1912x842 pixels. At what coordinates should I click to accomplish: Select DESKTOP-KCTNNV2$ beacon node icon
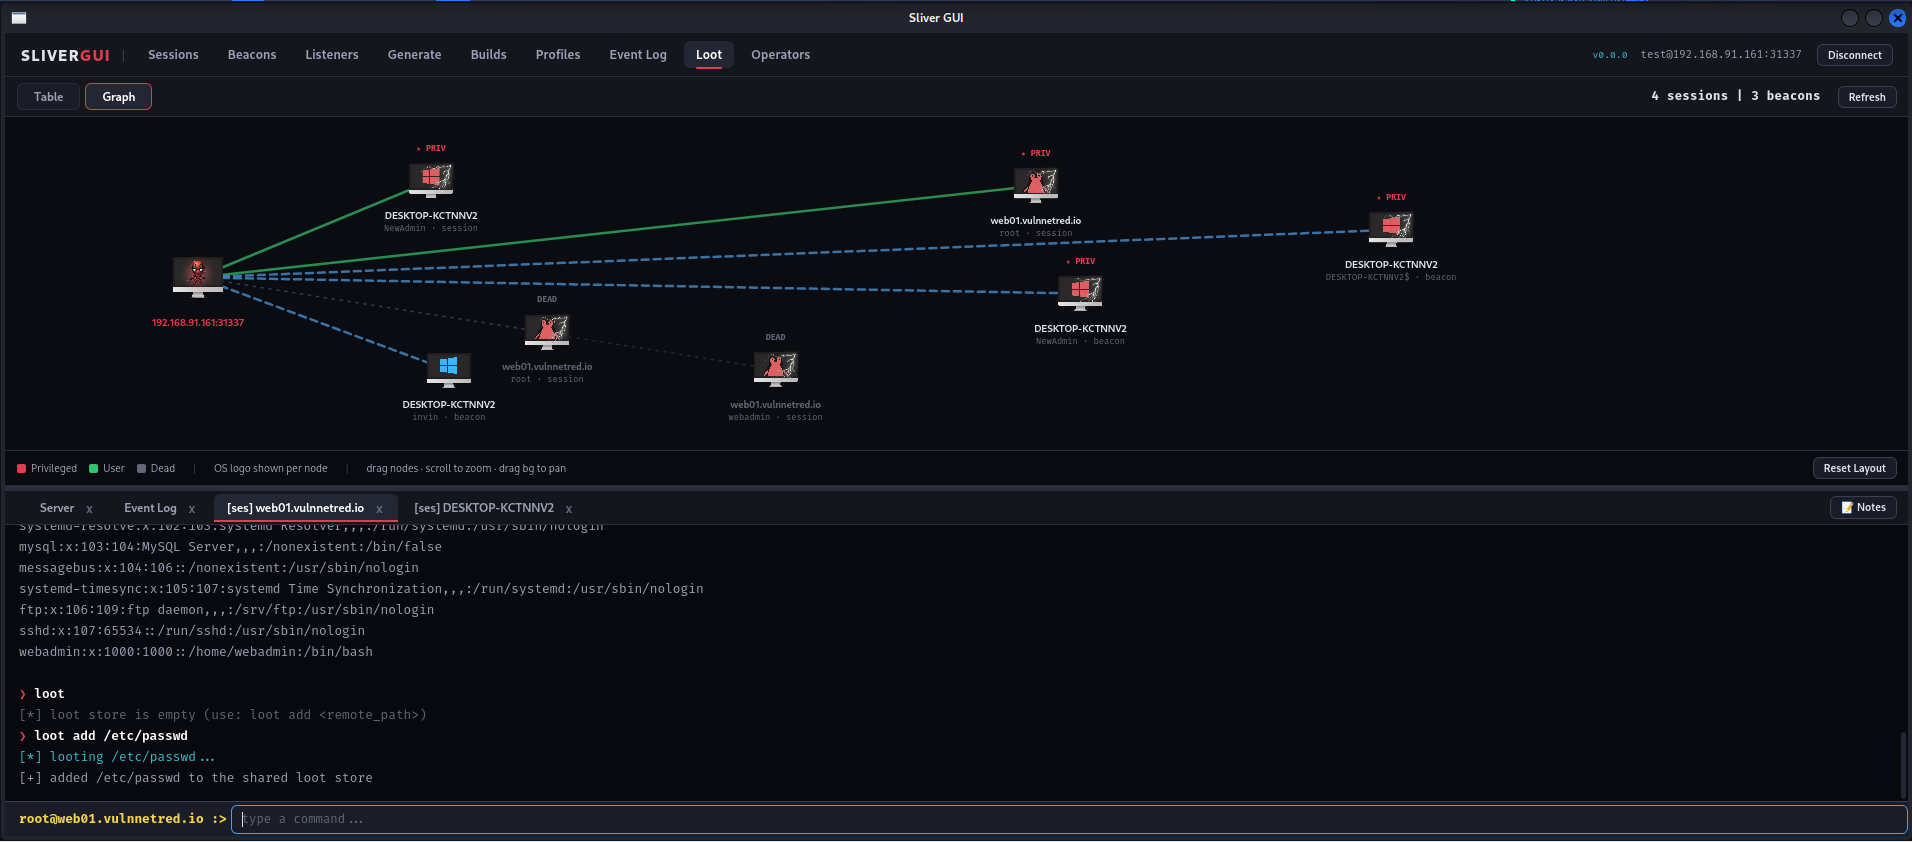click(x=1391, y=229)
